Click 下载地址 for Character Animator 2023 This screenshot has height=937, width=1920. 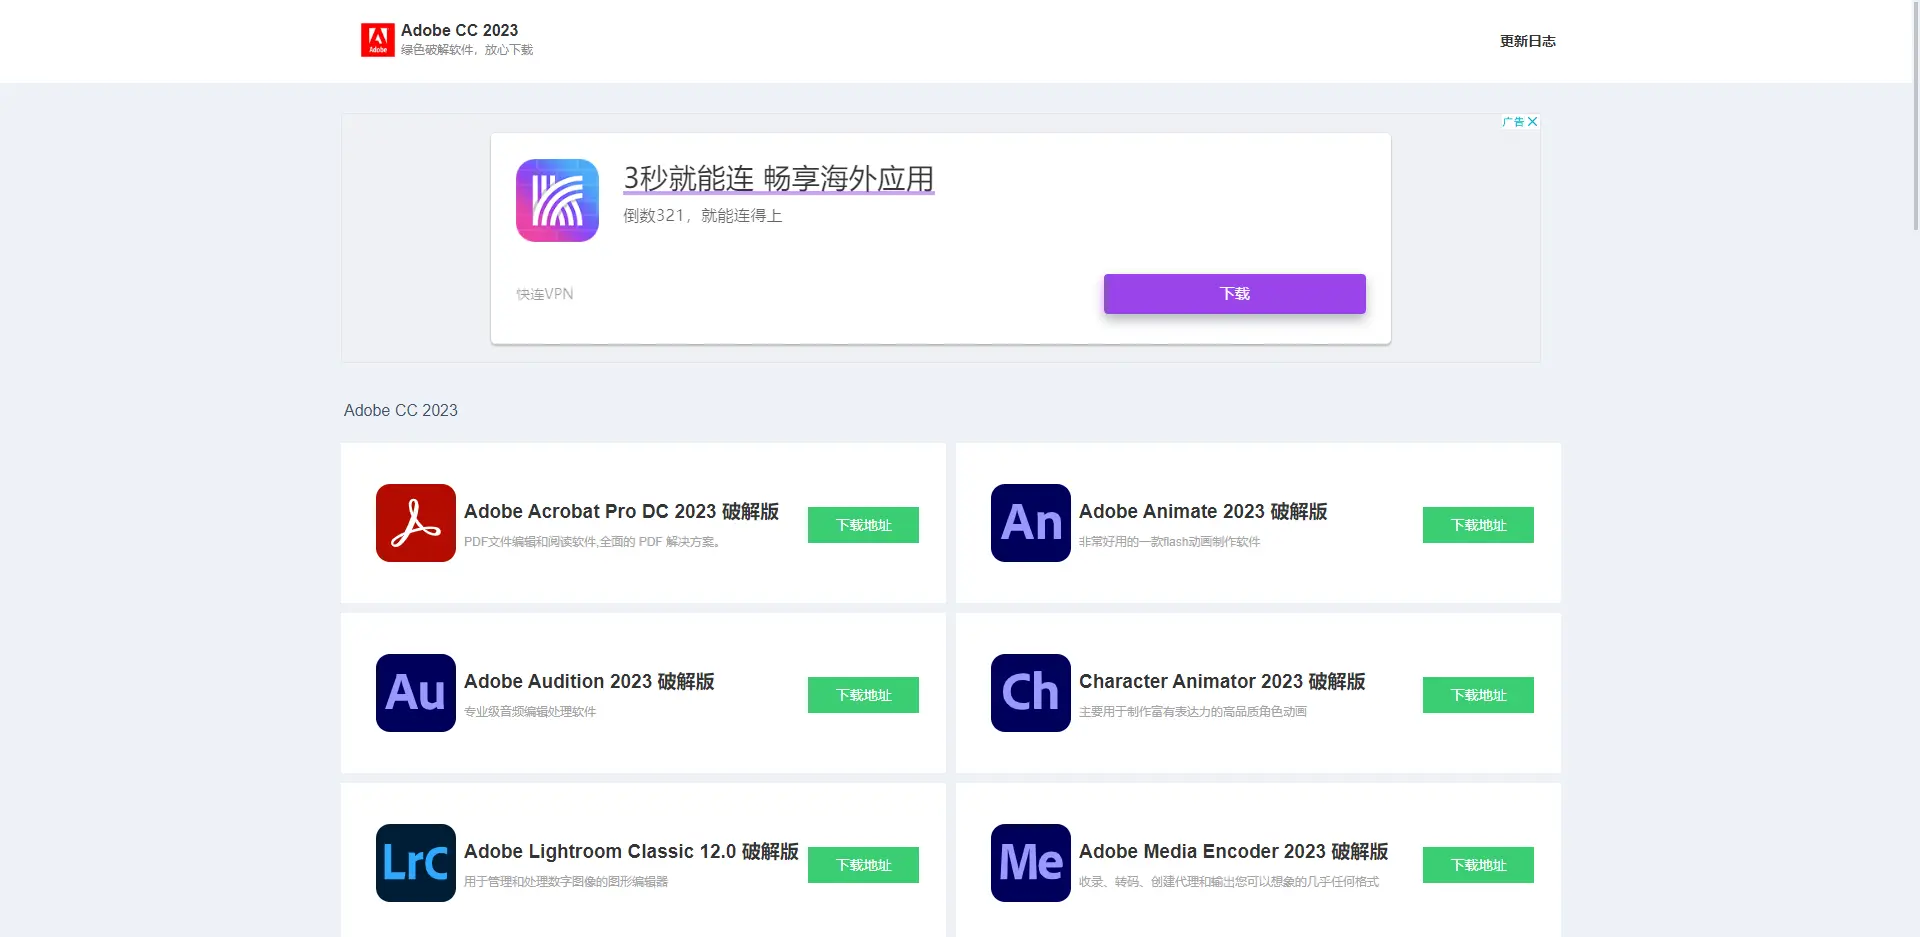pos(1478,695)
